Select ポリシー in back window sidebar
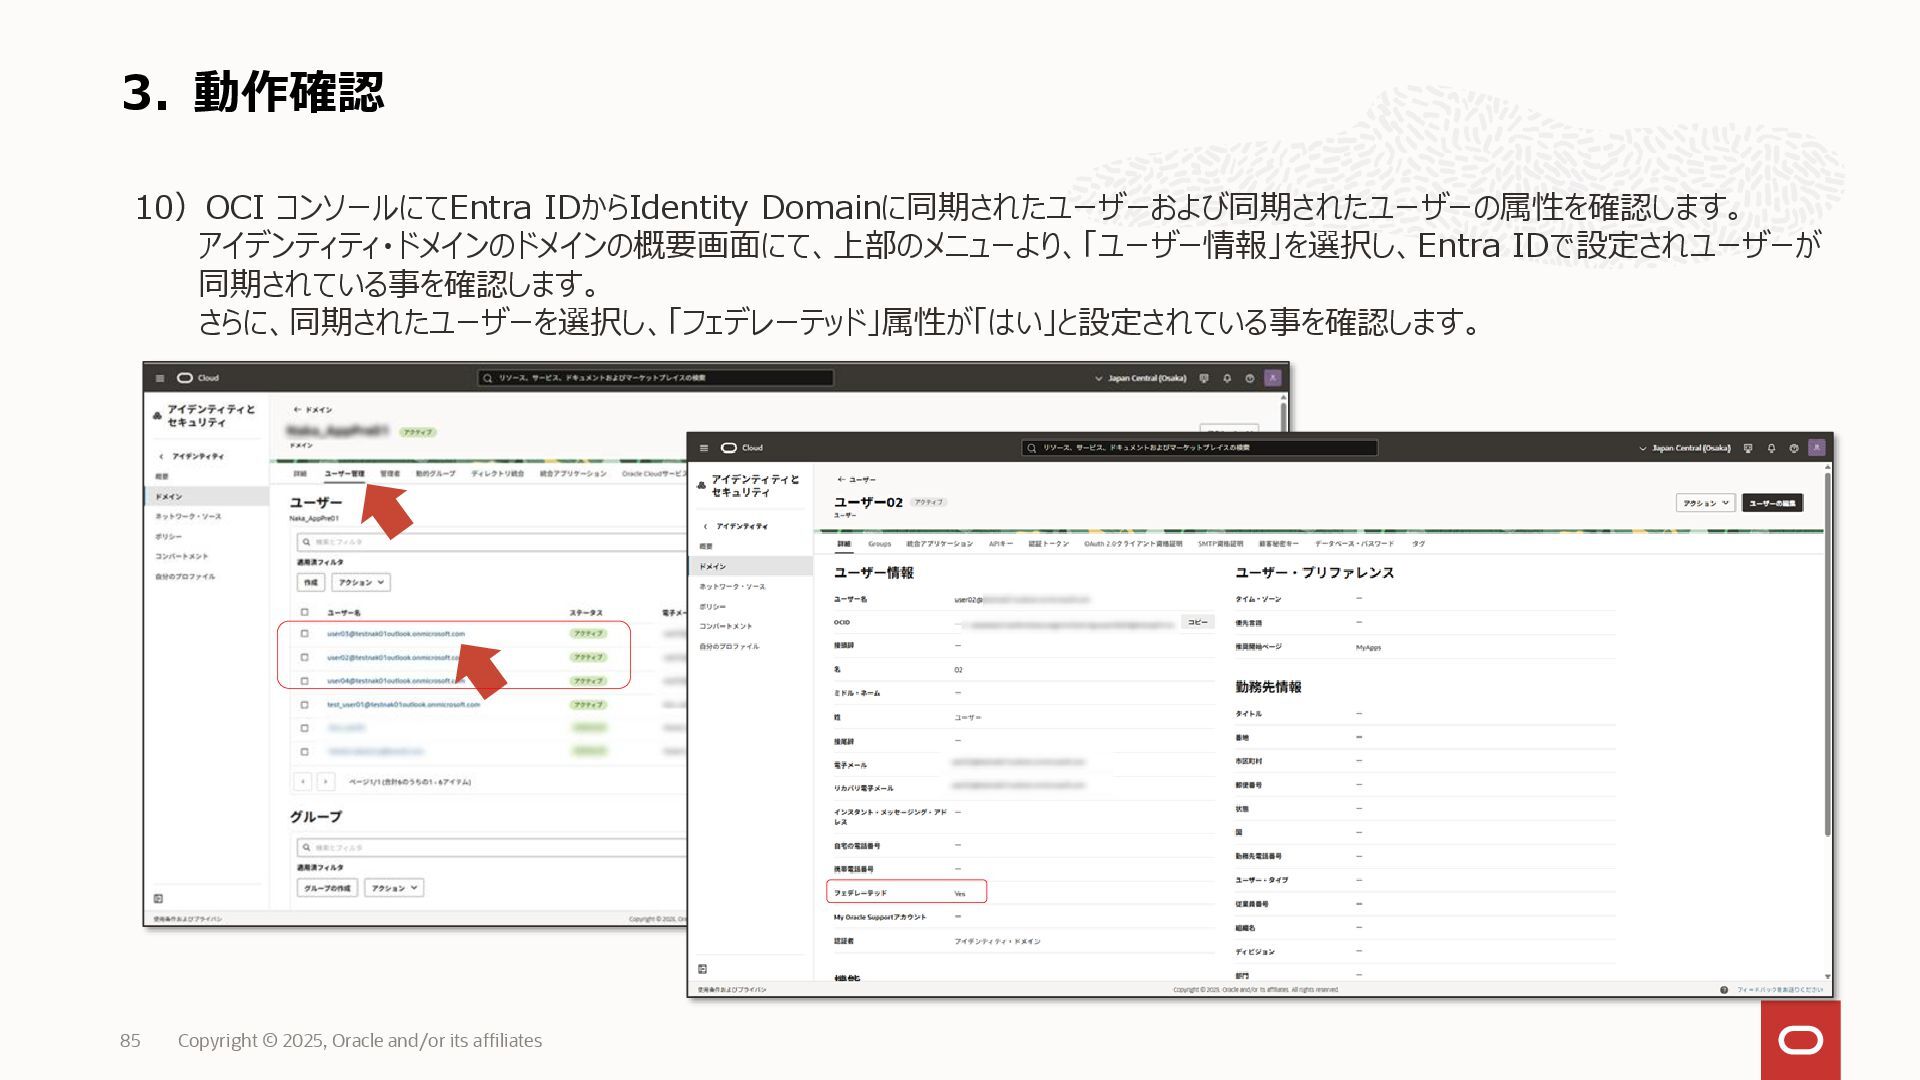The image size is (1920, 1080). tap(168, 537)
